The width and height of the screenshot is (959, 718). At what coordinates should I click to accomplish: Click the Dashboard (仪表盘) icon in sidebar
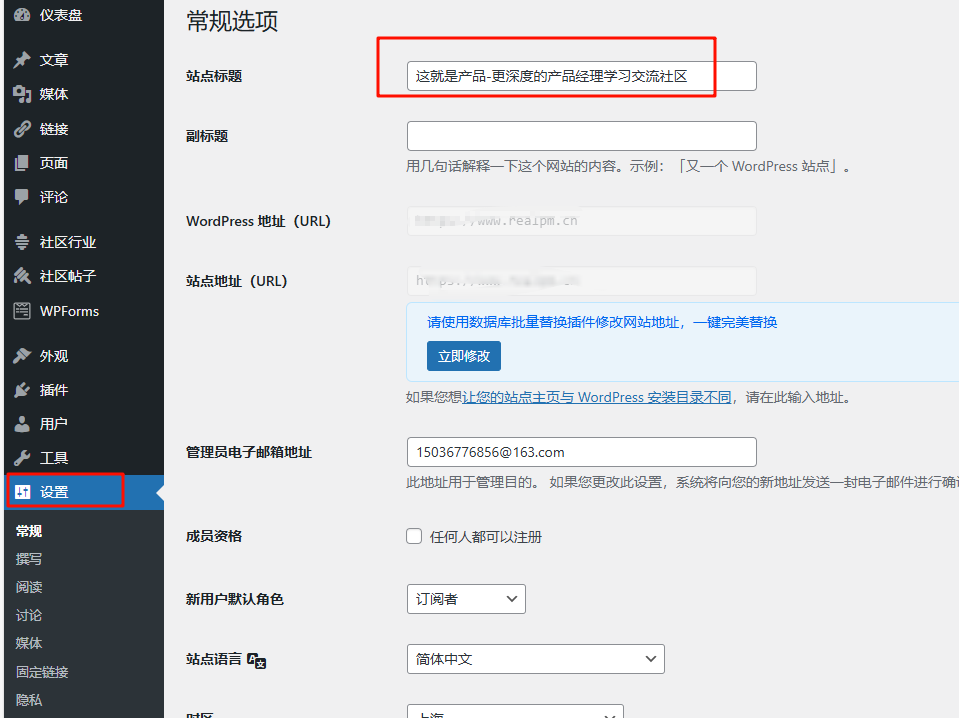coord(22,14)
